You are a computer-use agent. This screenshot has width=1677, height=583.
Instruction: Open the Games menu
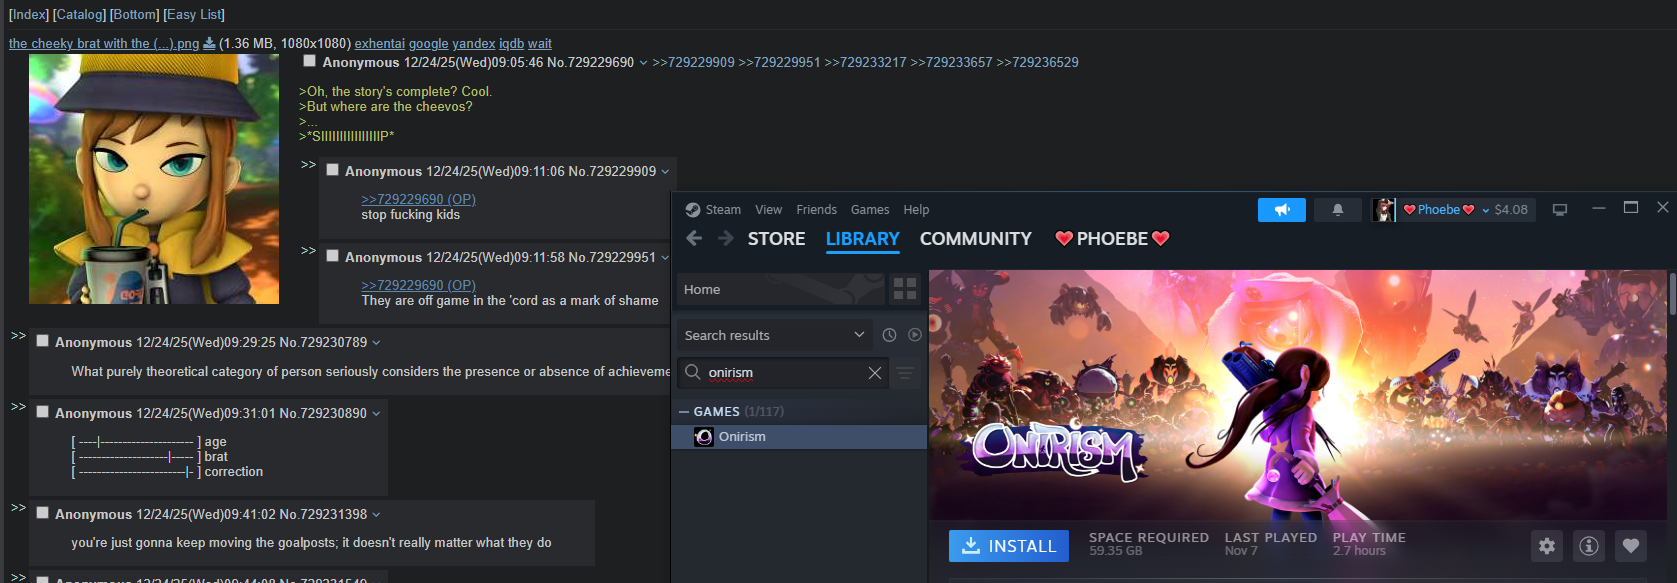coord(870,210)
